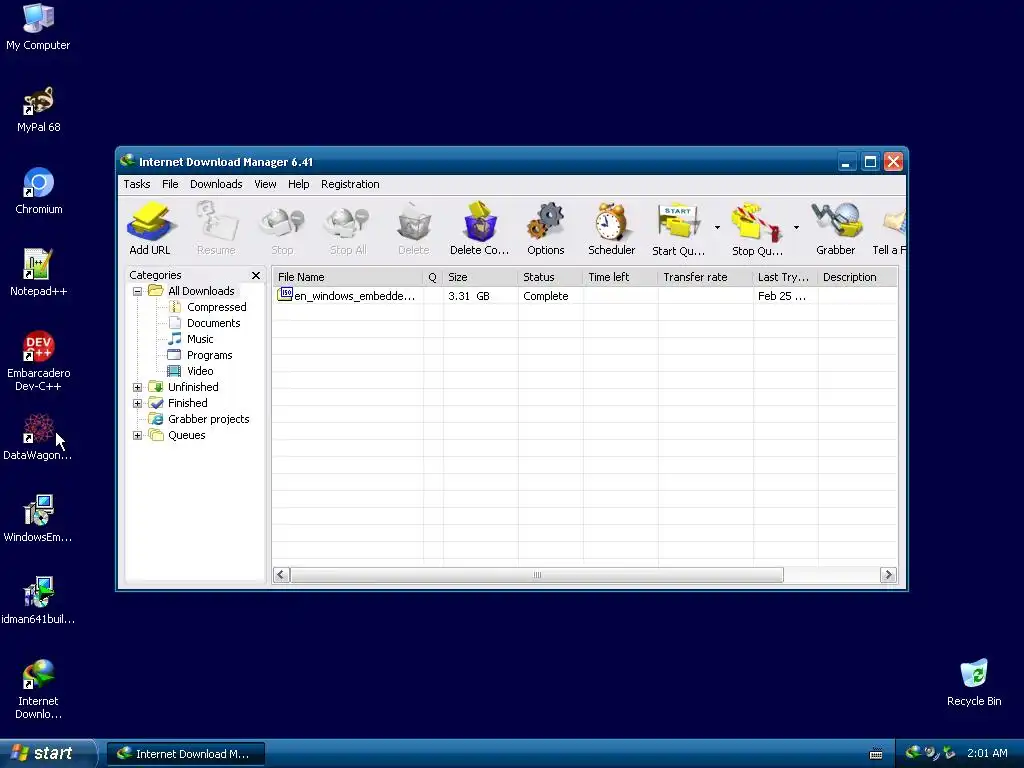This screenshot has height=768, width=1024.
Task: Click Internet Download Manager taskbar button
Action: pyautogui.click(x=185, y=754)
